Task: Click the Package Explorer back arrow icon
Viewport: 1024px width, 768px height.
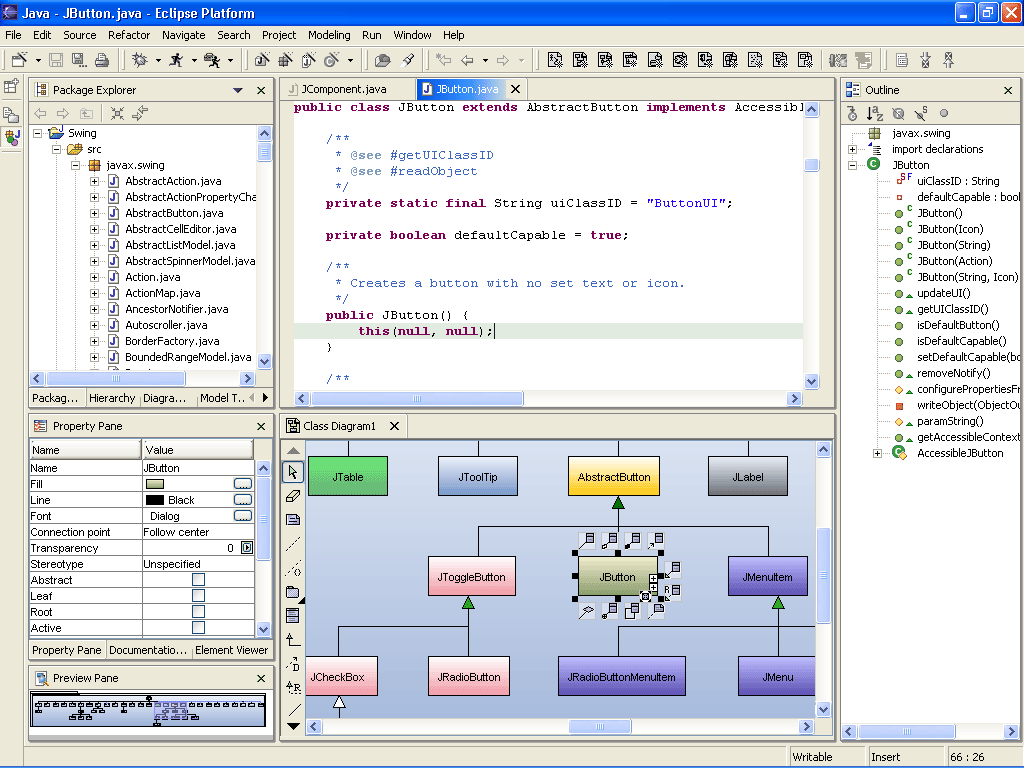Action: pos(40,113)
